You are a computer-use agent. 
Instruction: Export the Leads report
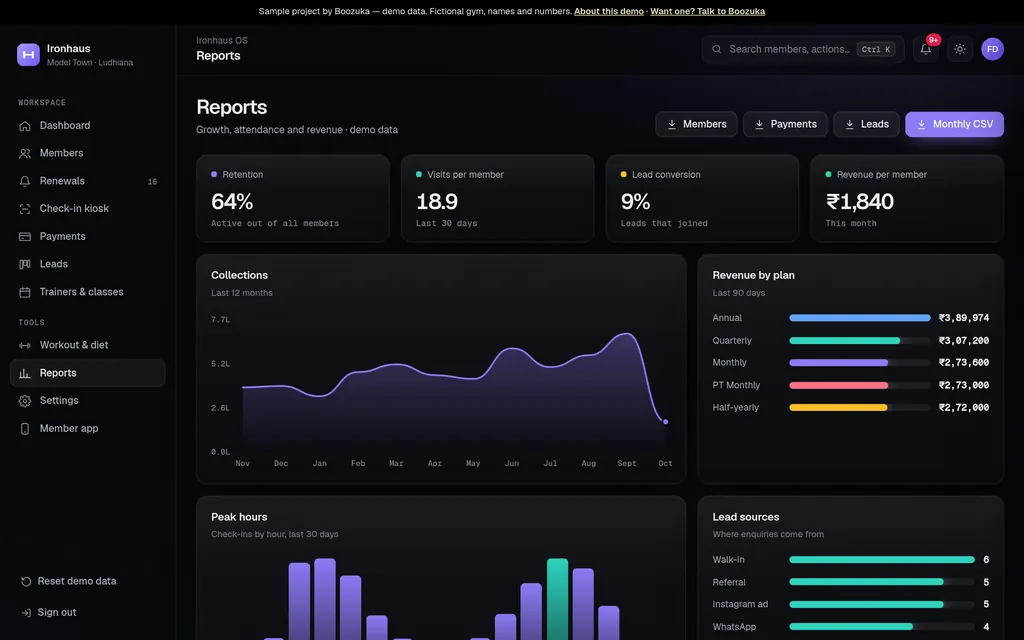866,124
